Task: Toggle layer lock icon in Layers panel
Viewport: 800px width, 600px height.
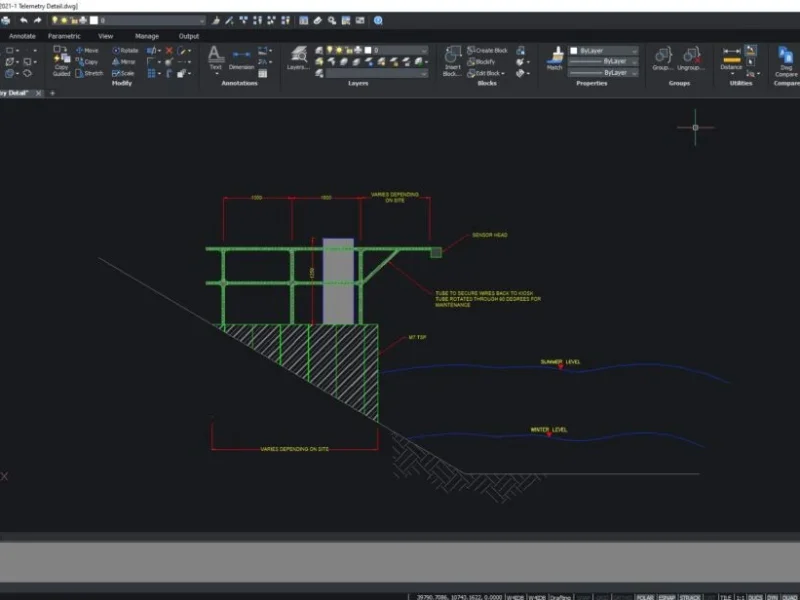Action: (349, 50)
